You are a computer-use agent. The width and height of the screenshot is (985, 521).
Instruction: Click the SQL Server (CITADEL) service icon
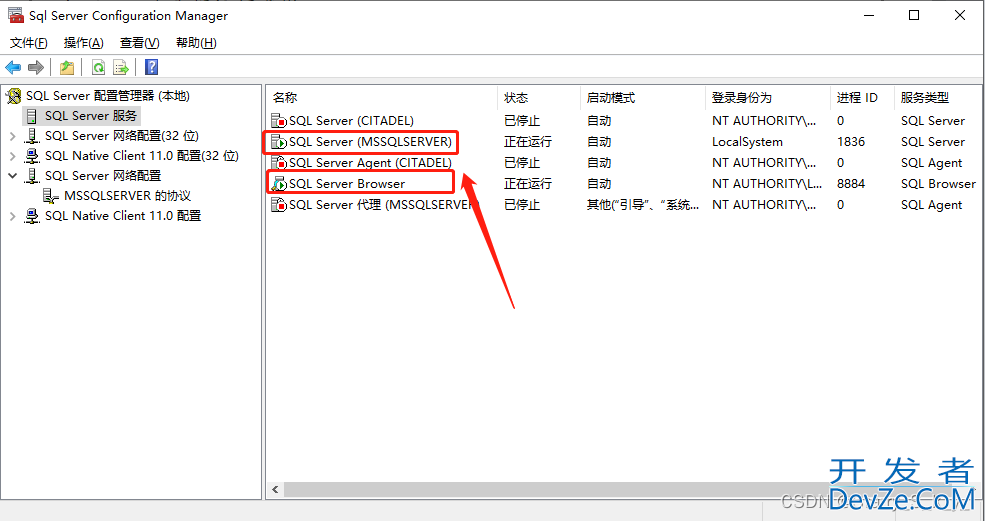tap(279, 121)
